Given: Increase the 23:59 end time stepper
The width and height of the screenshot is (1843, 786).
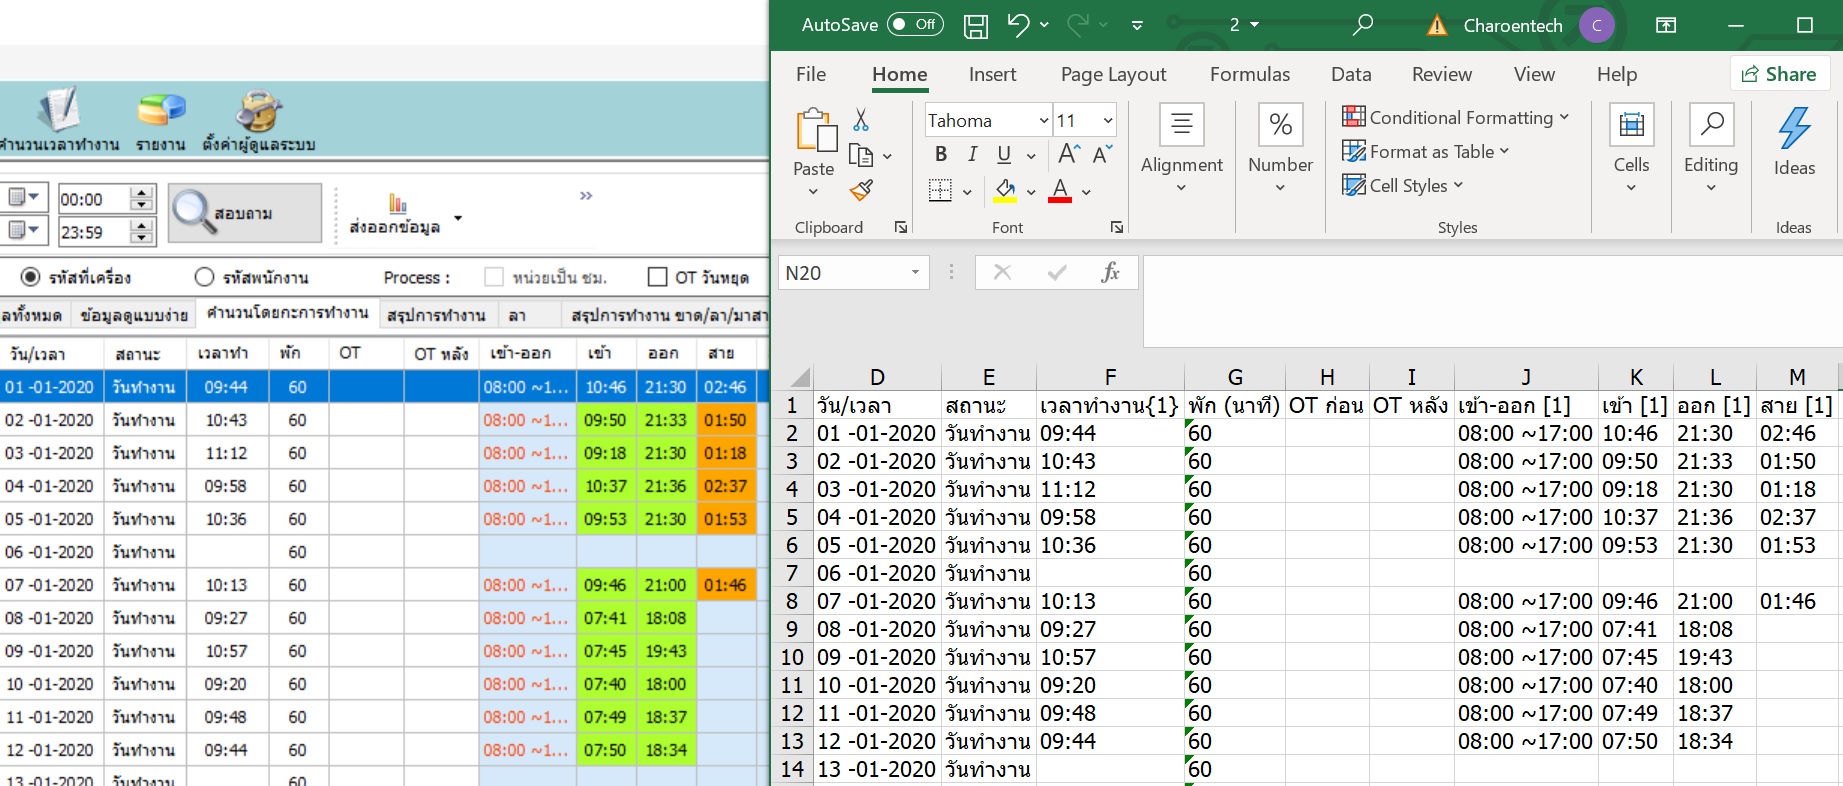Looking at the screenshot, I should click(142, 225).
